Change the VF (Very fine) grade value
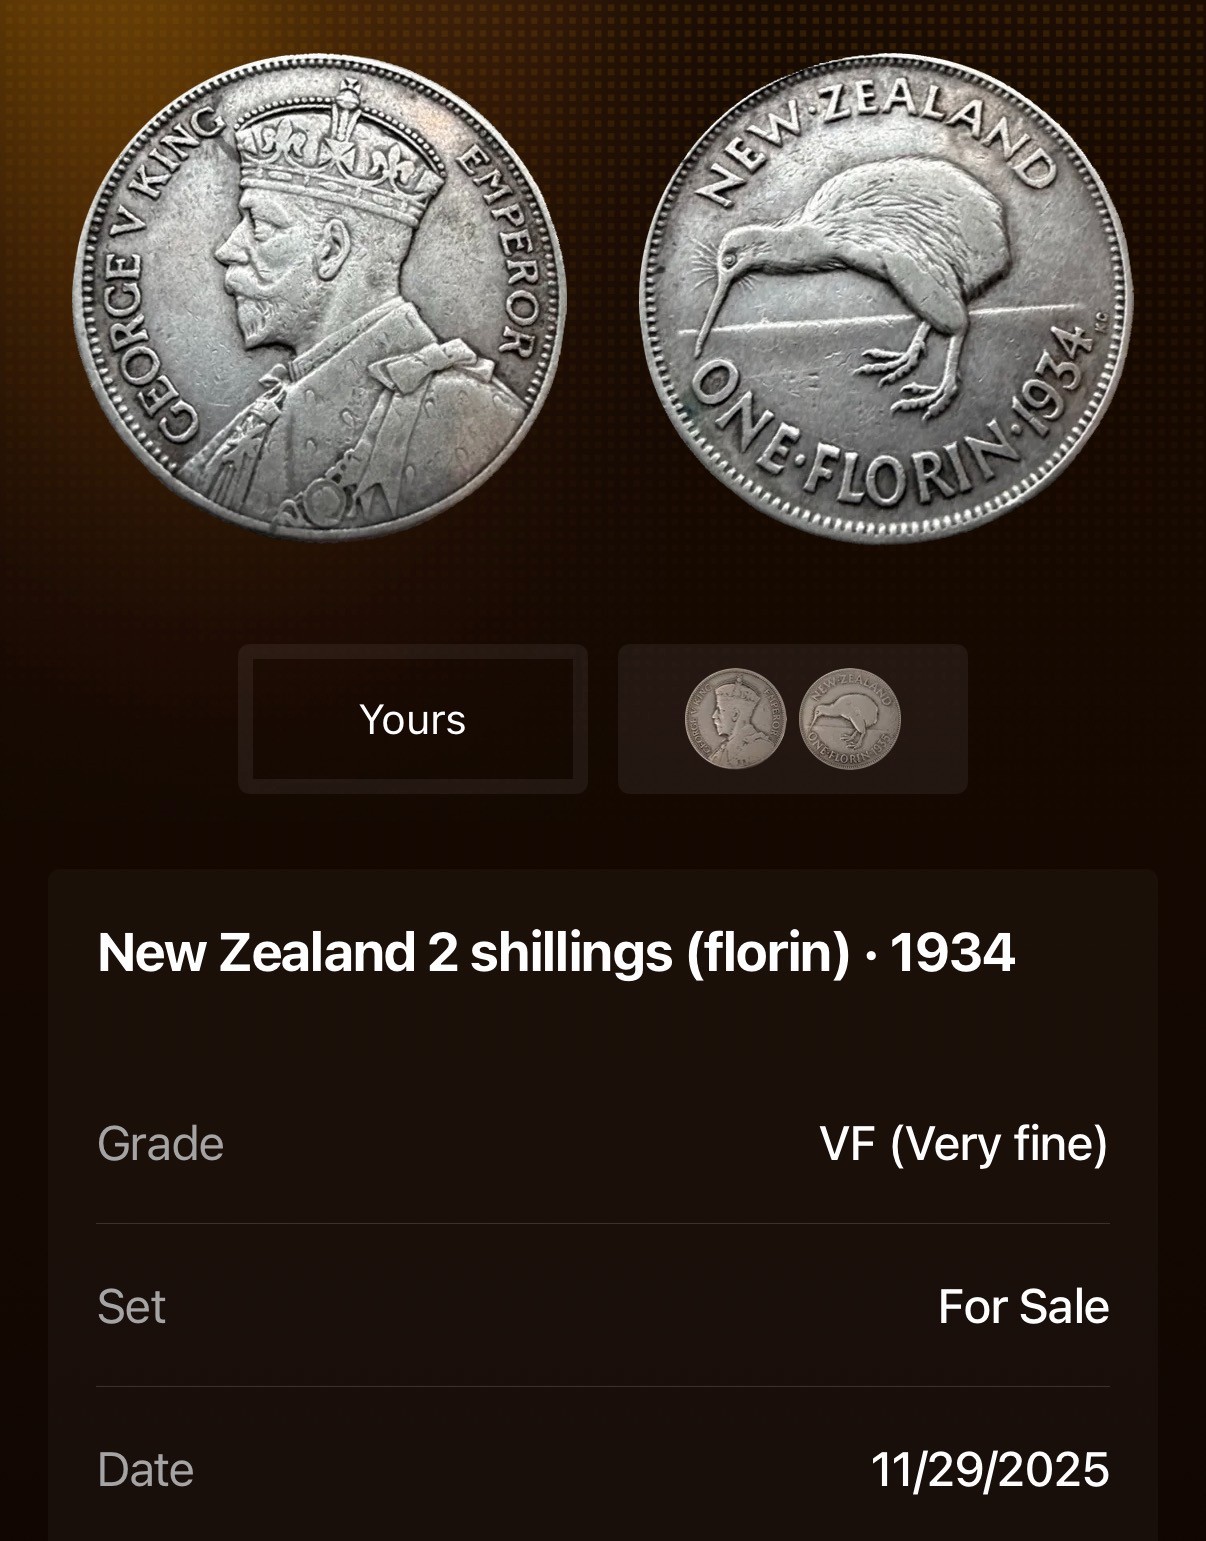The image size is (1206, 1541). (964, 1143)
